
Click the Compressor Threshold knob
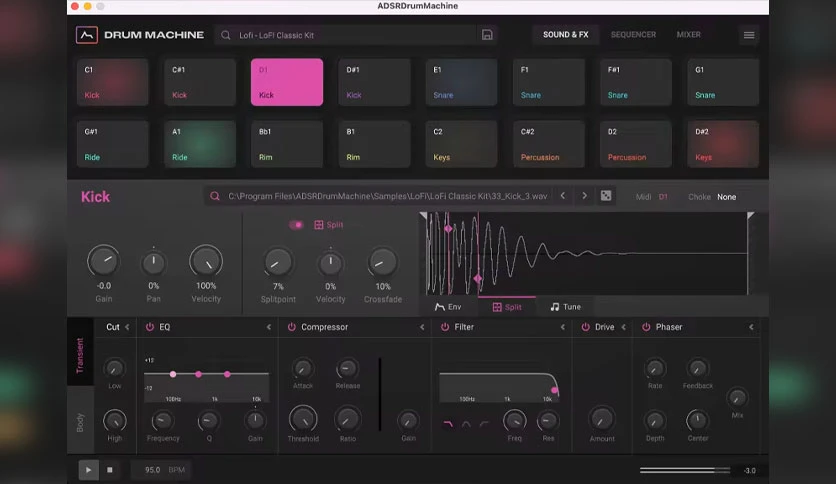pyautogui.click(x=303, y=419)
